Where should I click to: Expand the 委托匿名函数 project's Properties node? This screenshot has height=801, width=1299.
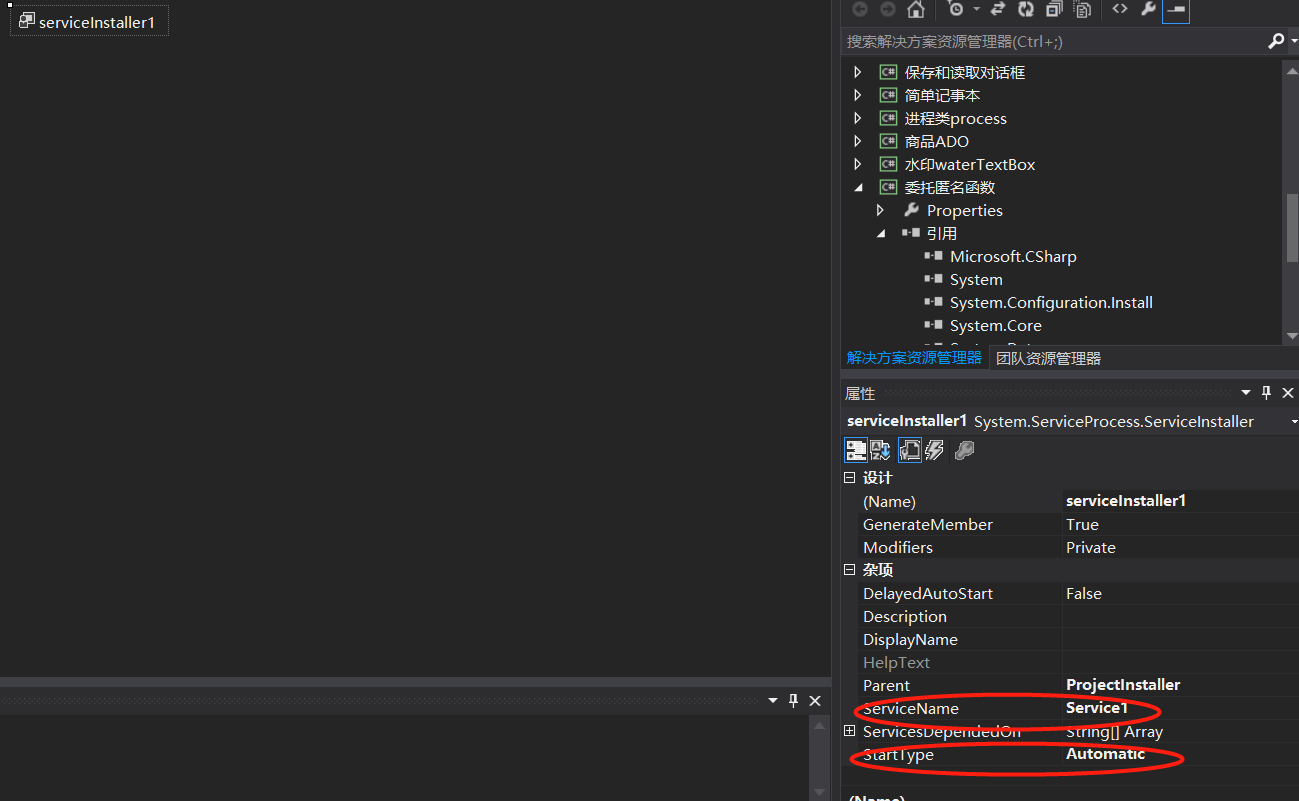[x=881, y=210]
